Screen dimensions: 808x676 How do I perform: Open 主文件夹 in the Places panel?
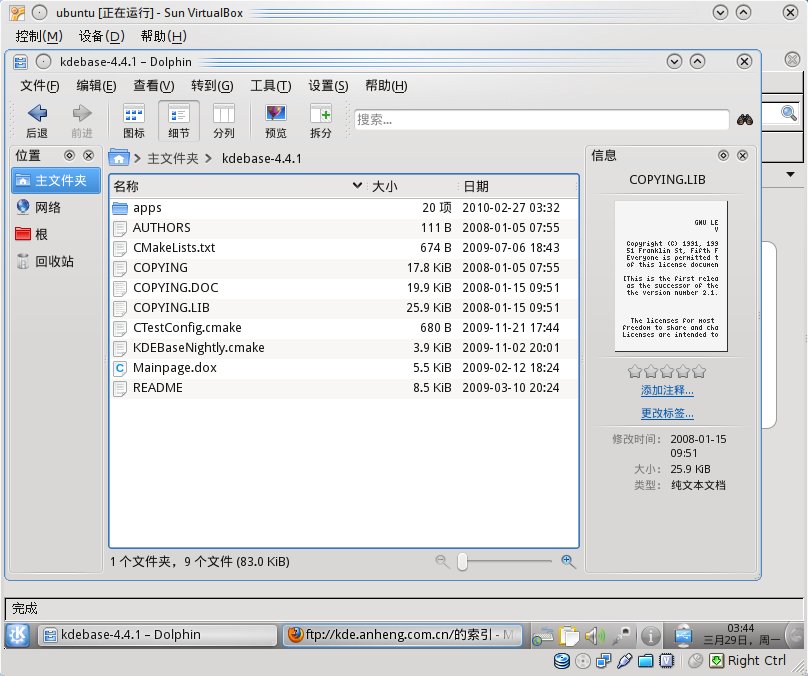click(x=56, y=180)
